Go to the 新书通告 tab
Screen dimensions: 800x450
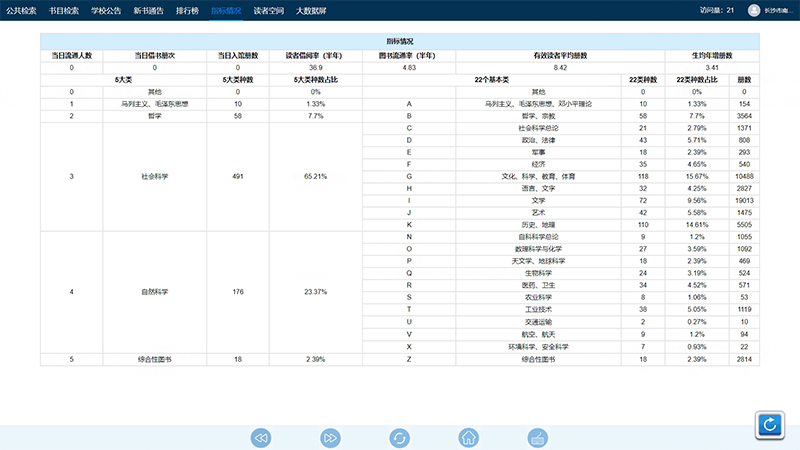pyautogui.click(x=147, y=10)
